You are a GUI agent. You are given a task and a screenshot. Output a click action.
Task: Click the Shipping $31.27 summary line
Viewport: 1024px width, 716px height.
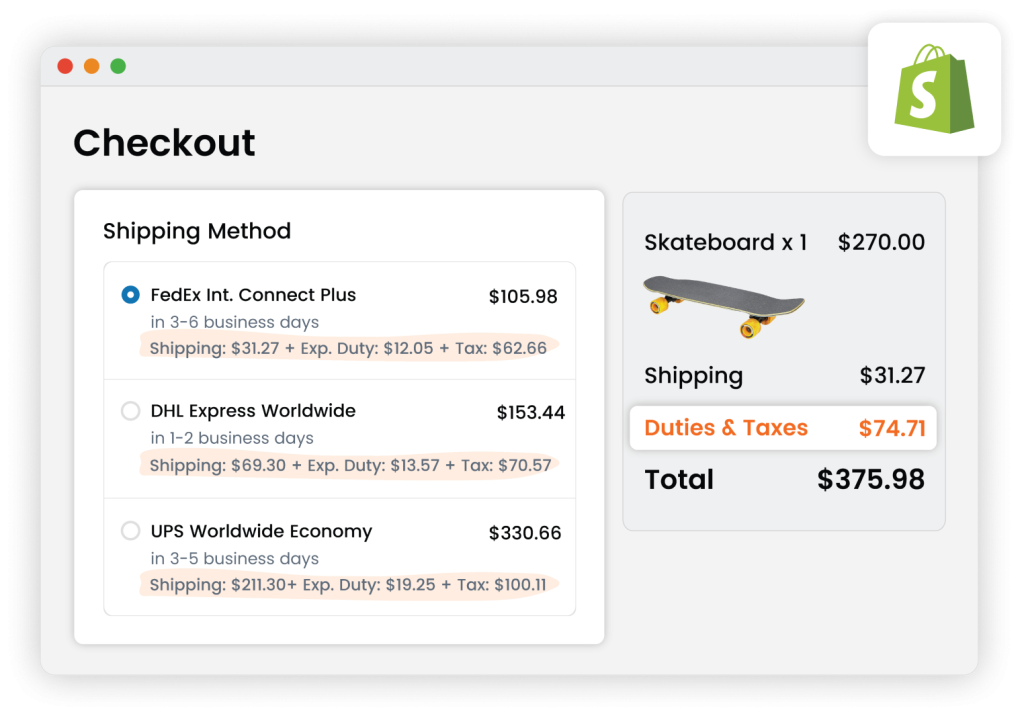784,376
